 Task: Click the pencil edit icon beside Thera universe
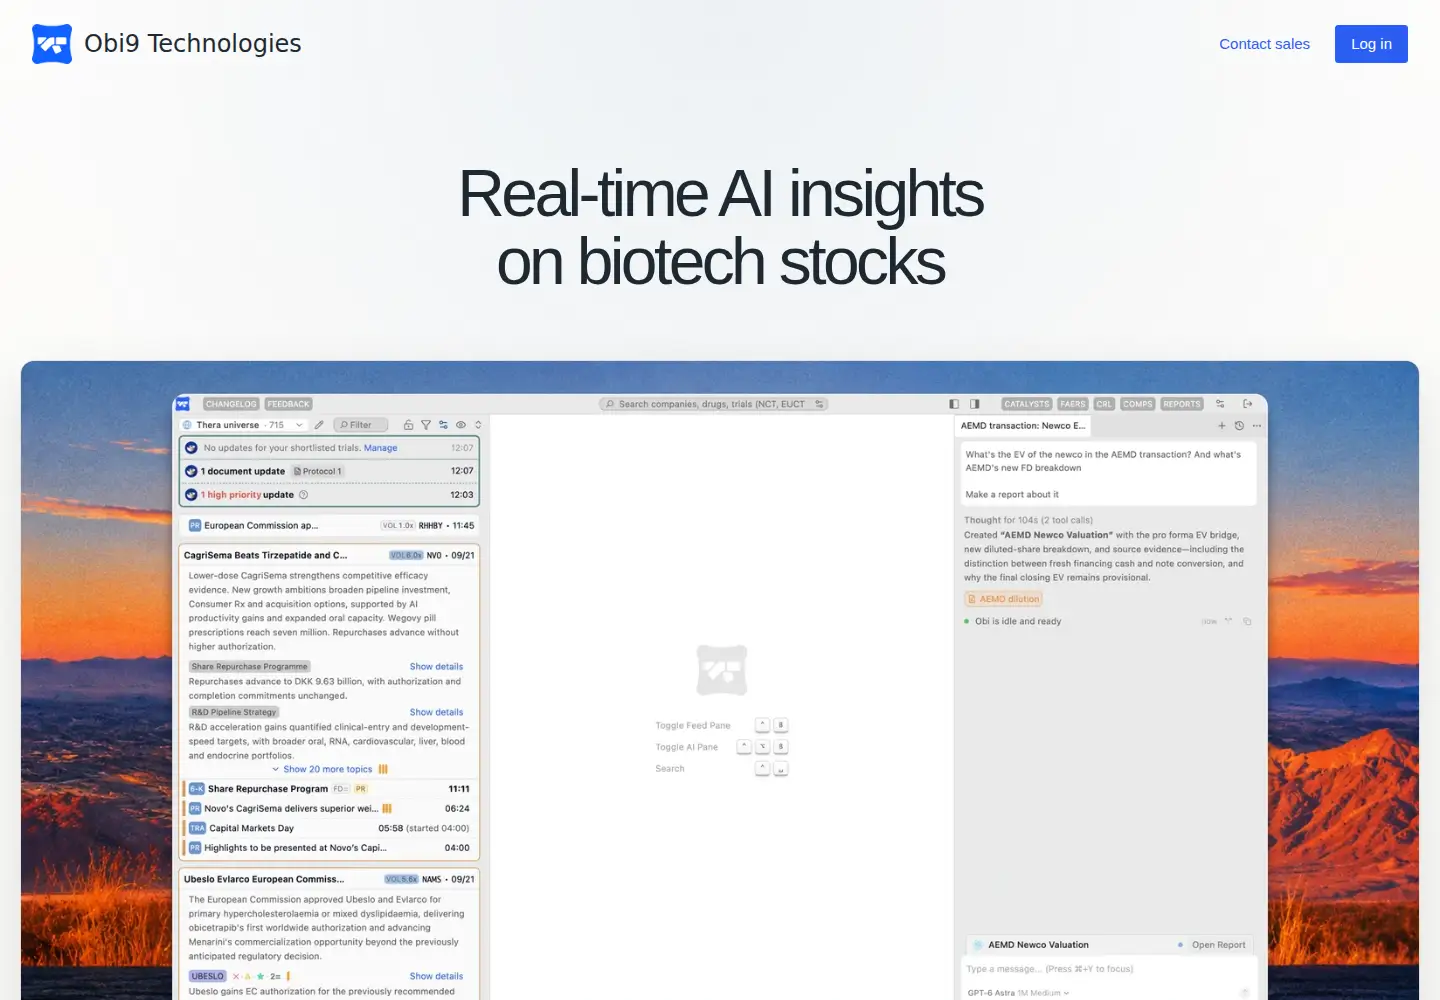pyautogui.click(x=319, y=425)
